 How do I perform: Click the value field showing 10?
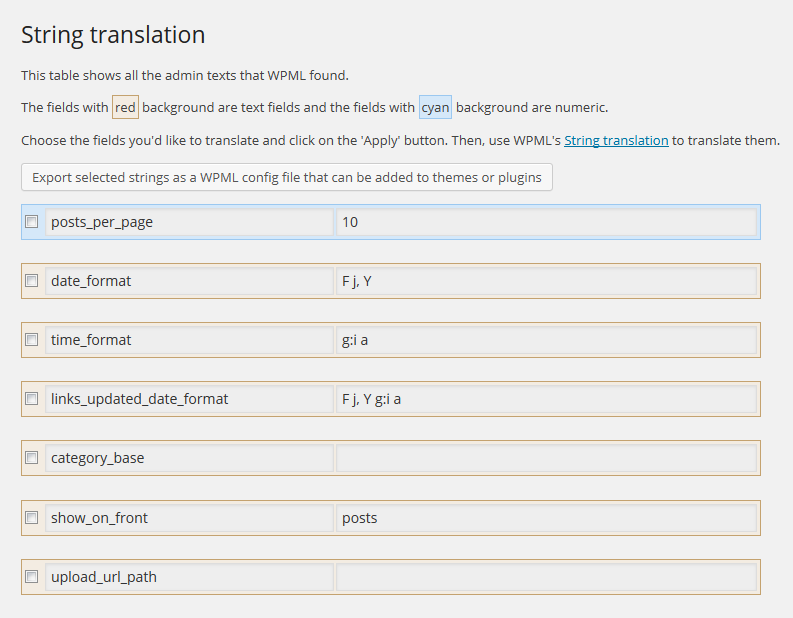point(547,222)
